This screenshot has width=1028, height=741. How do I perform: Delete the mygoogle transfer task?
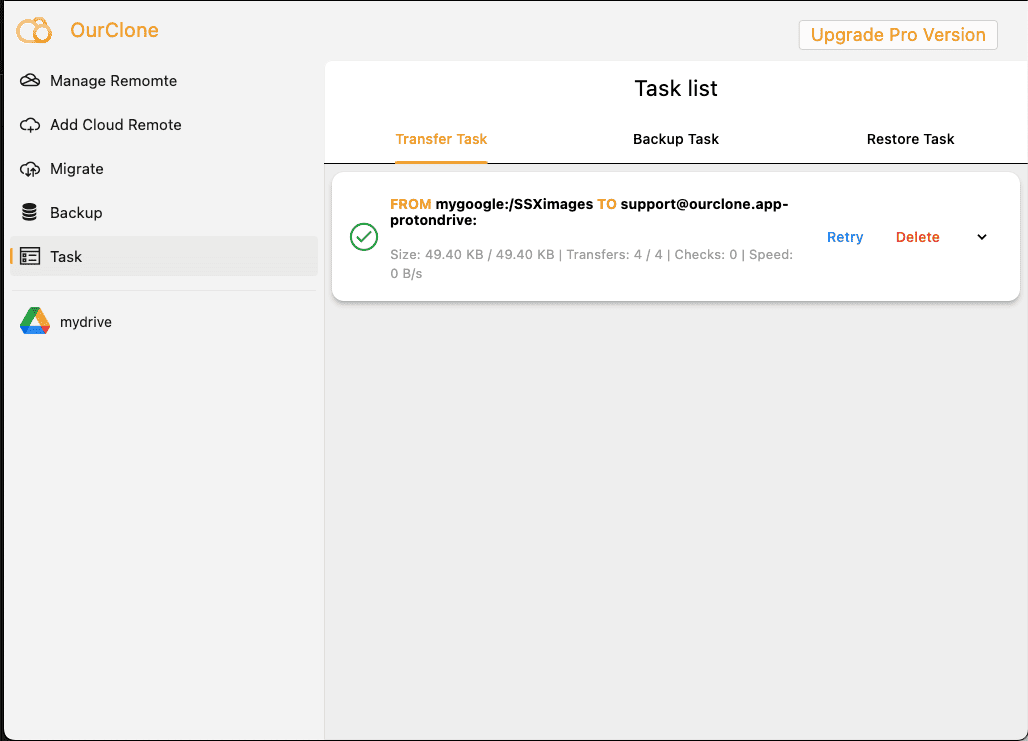coord(917,237)
